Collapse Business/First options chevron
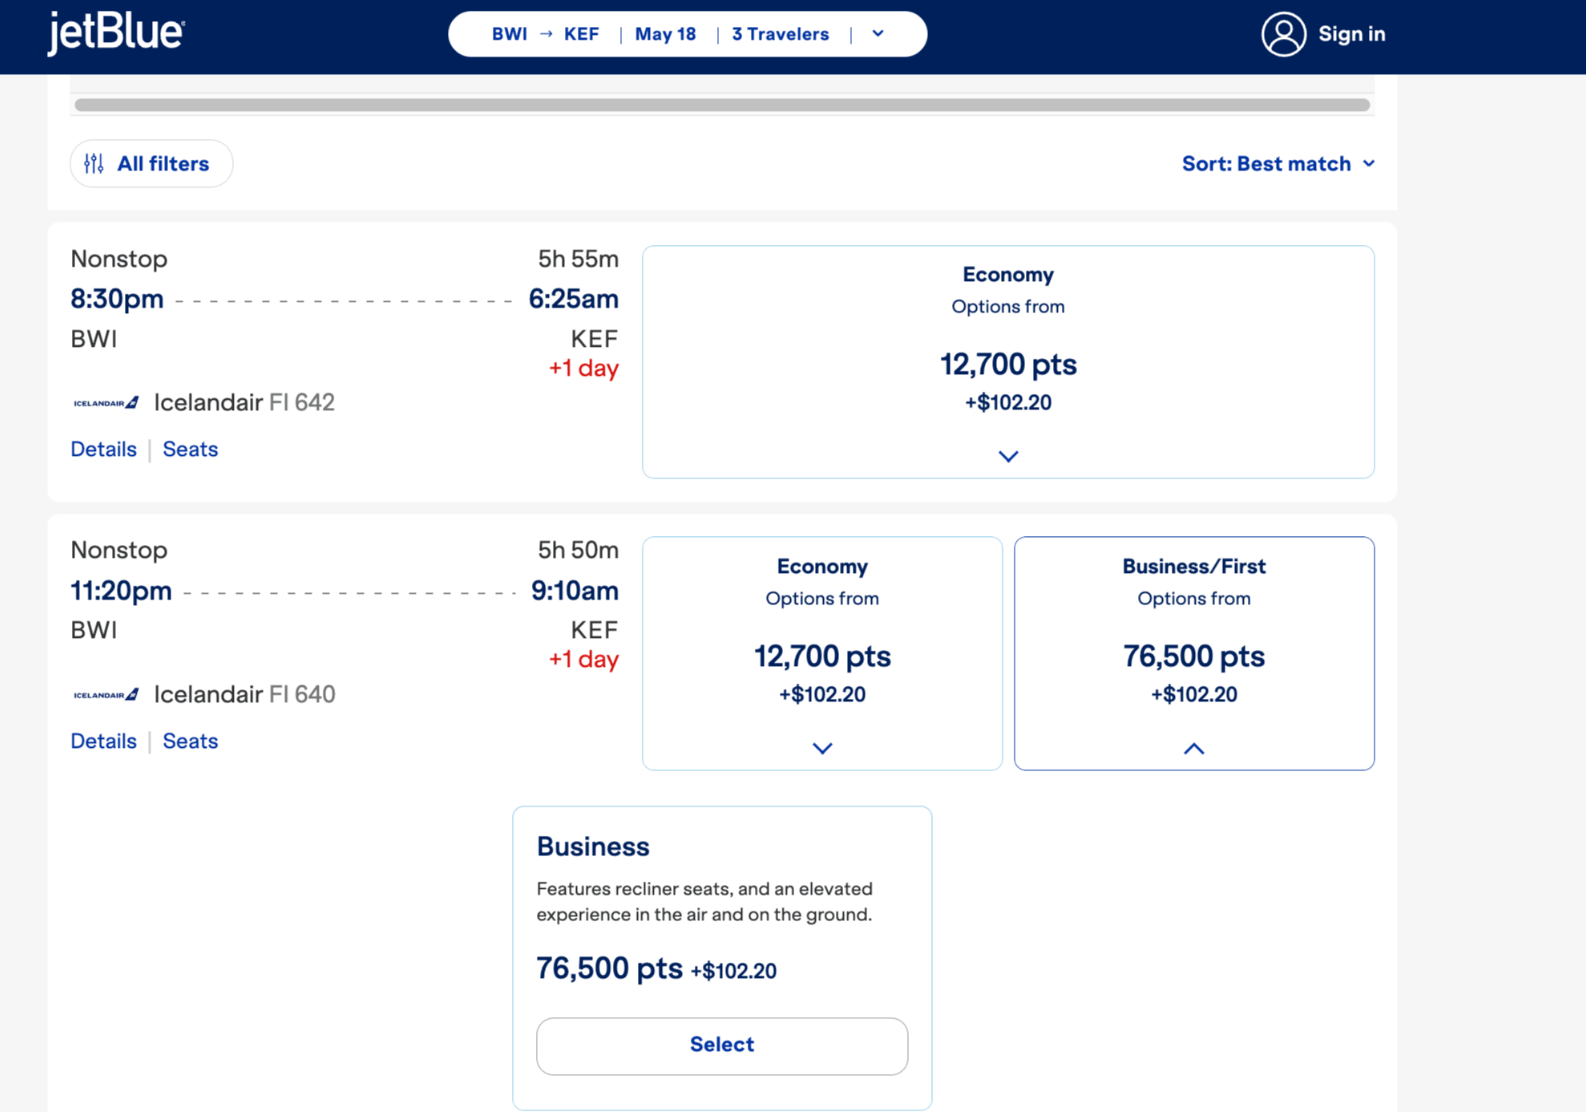 1194,748
